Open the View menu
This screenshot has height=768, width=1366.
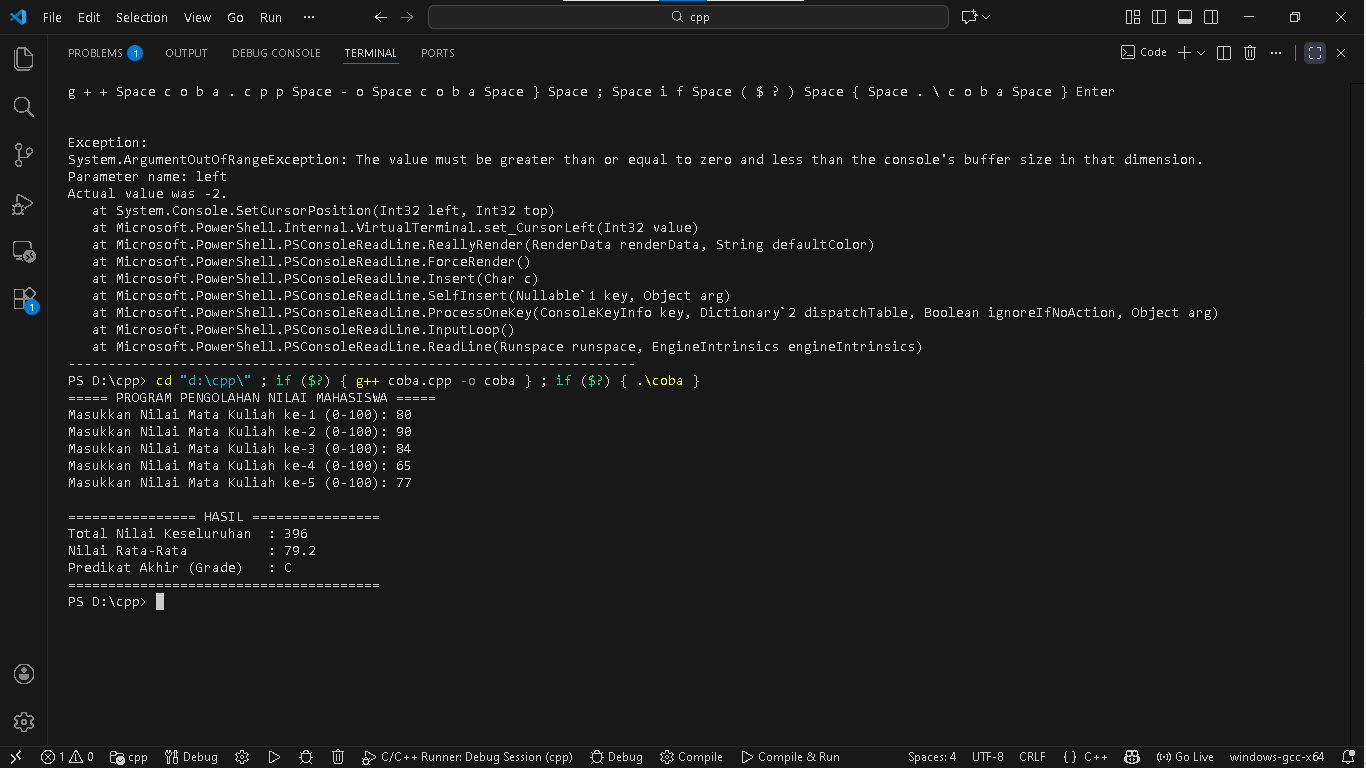198,17
